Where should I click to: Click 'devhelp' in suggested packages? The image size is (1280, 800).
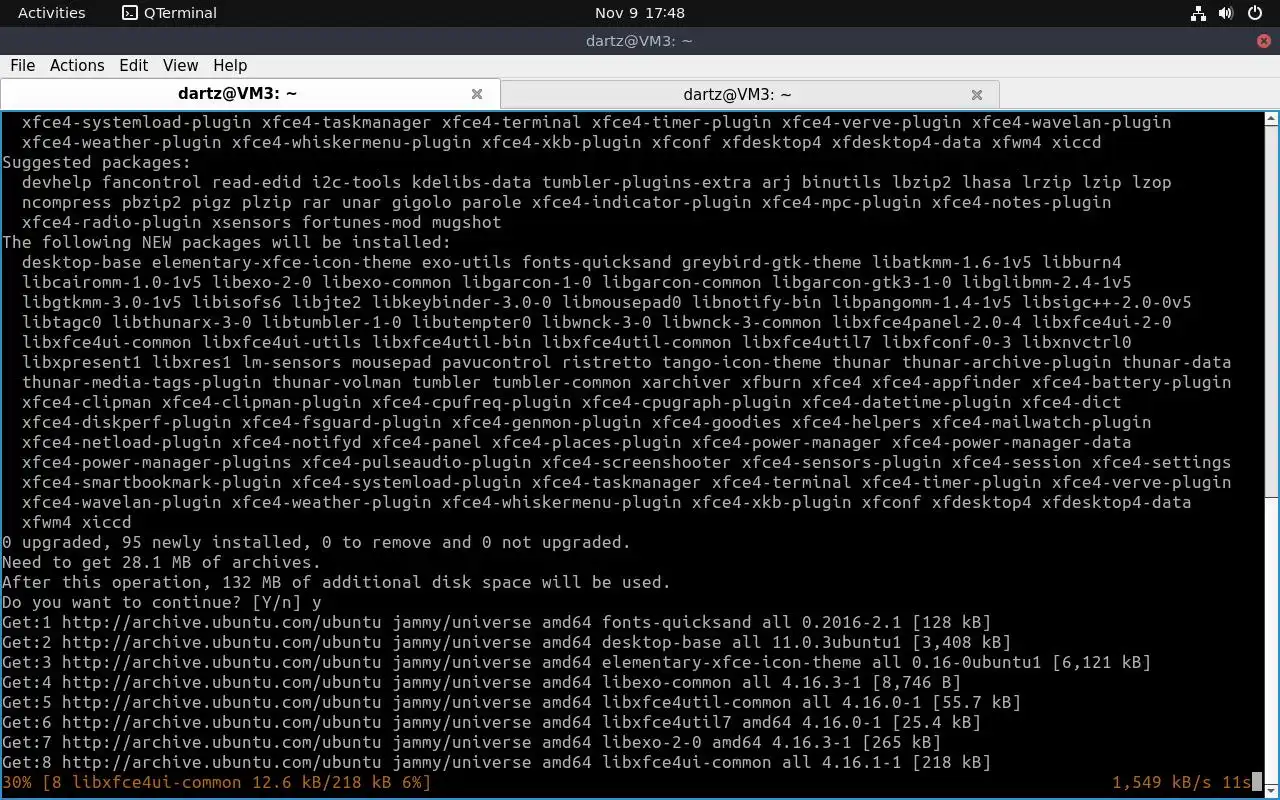click(x=56, y=182)
